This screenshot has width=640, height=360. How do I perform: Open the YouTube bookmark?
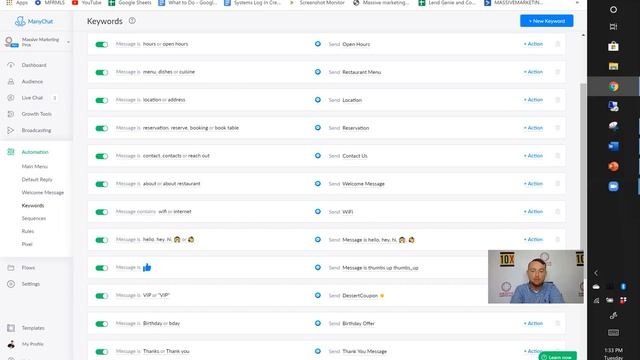click(x=87, y=2)
